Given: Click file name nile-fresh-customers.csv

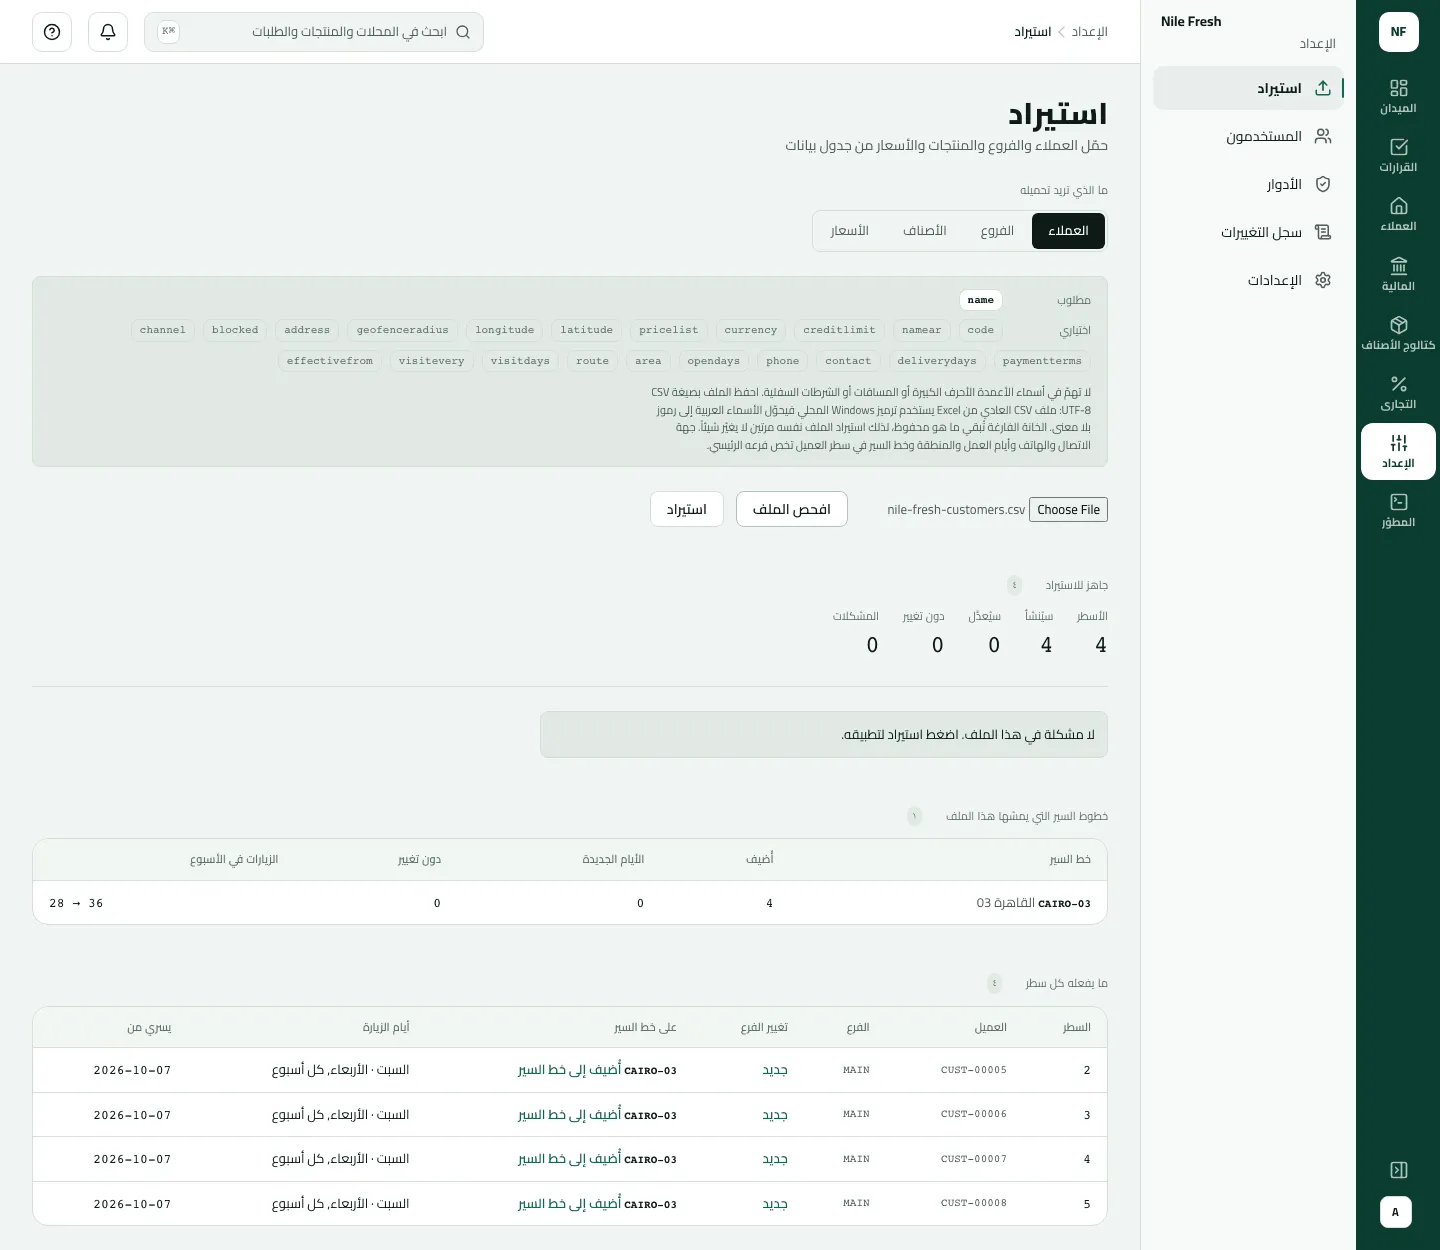Looking at the screenshot, I should tap(956, 510).
